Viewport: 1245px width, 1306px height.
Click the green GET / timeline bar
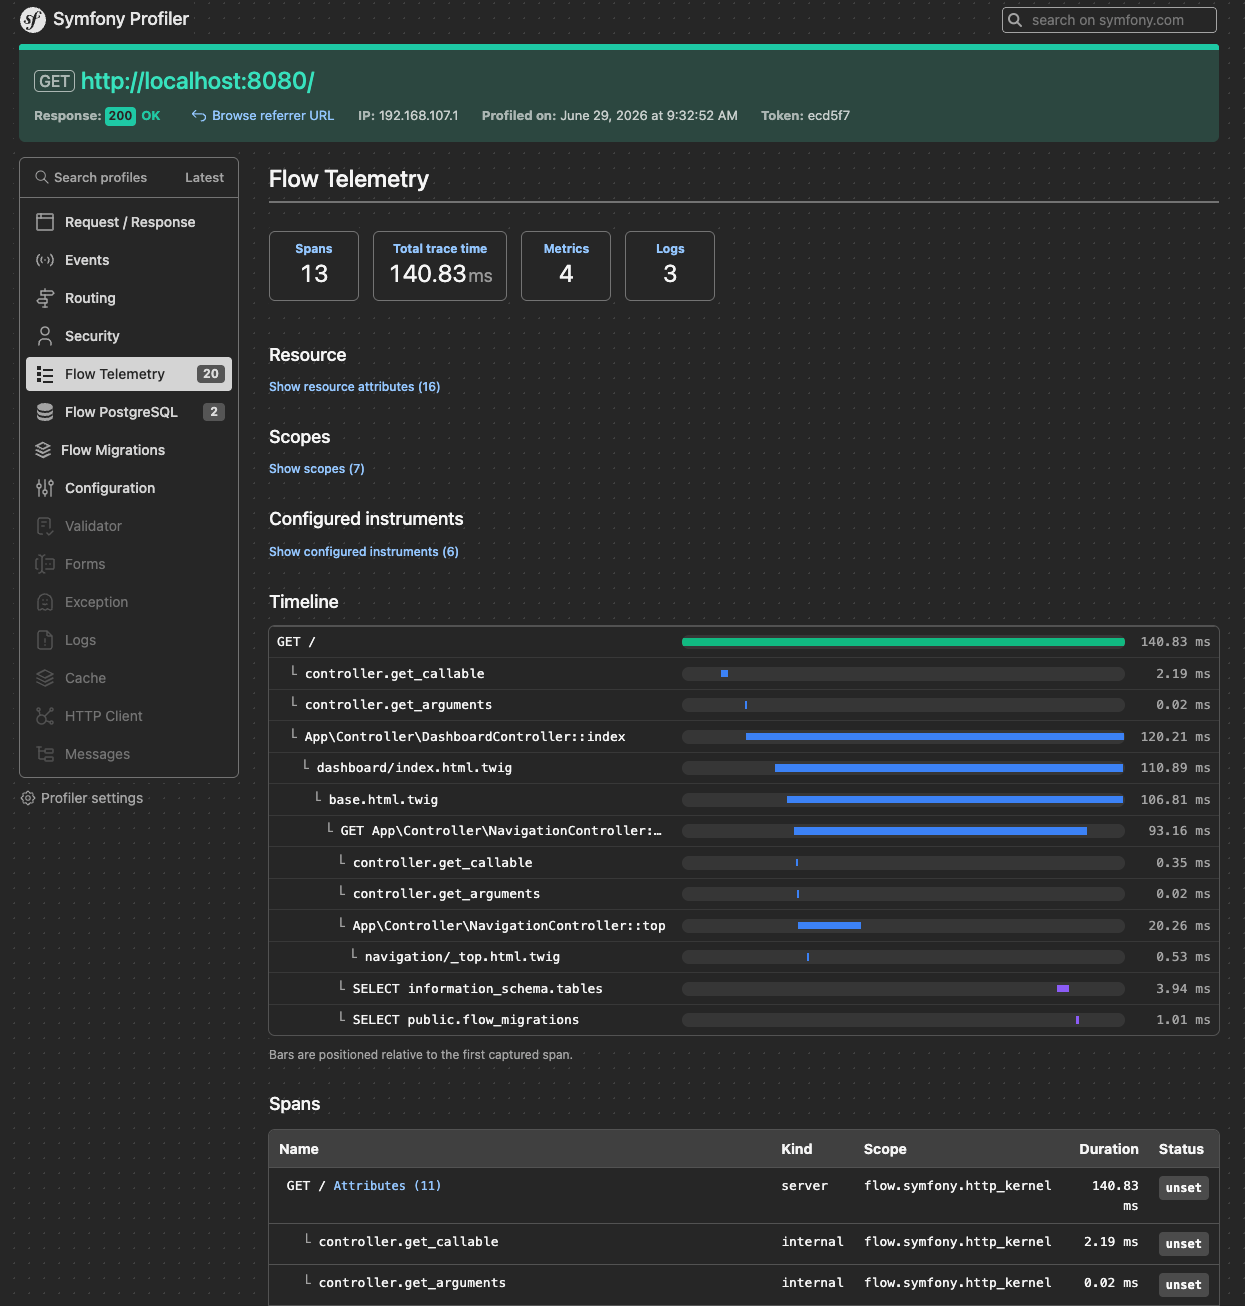point(903,642)
